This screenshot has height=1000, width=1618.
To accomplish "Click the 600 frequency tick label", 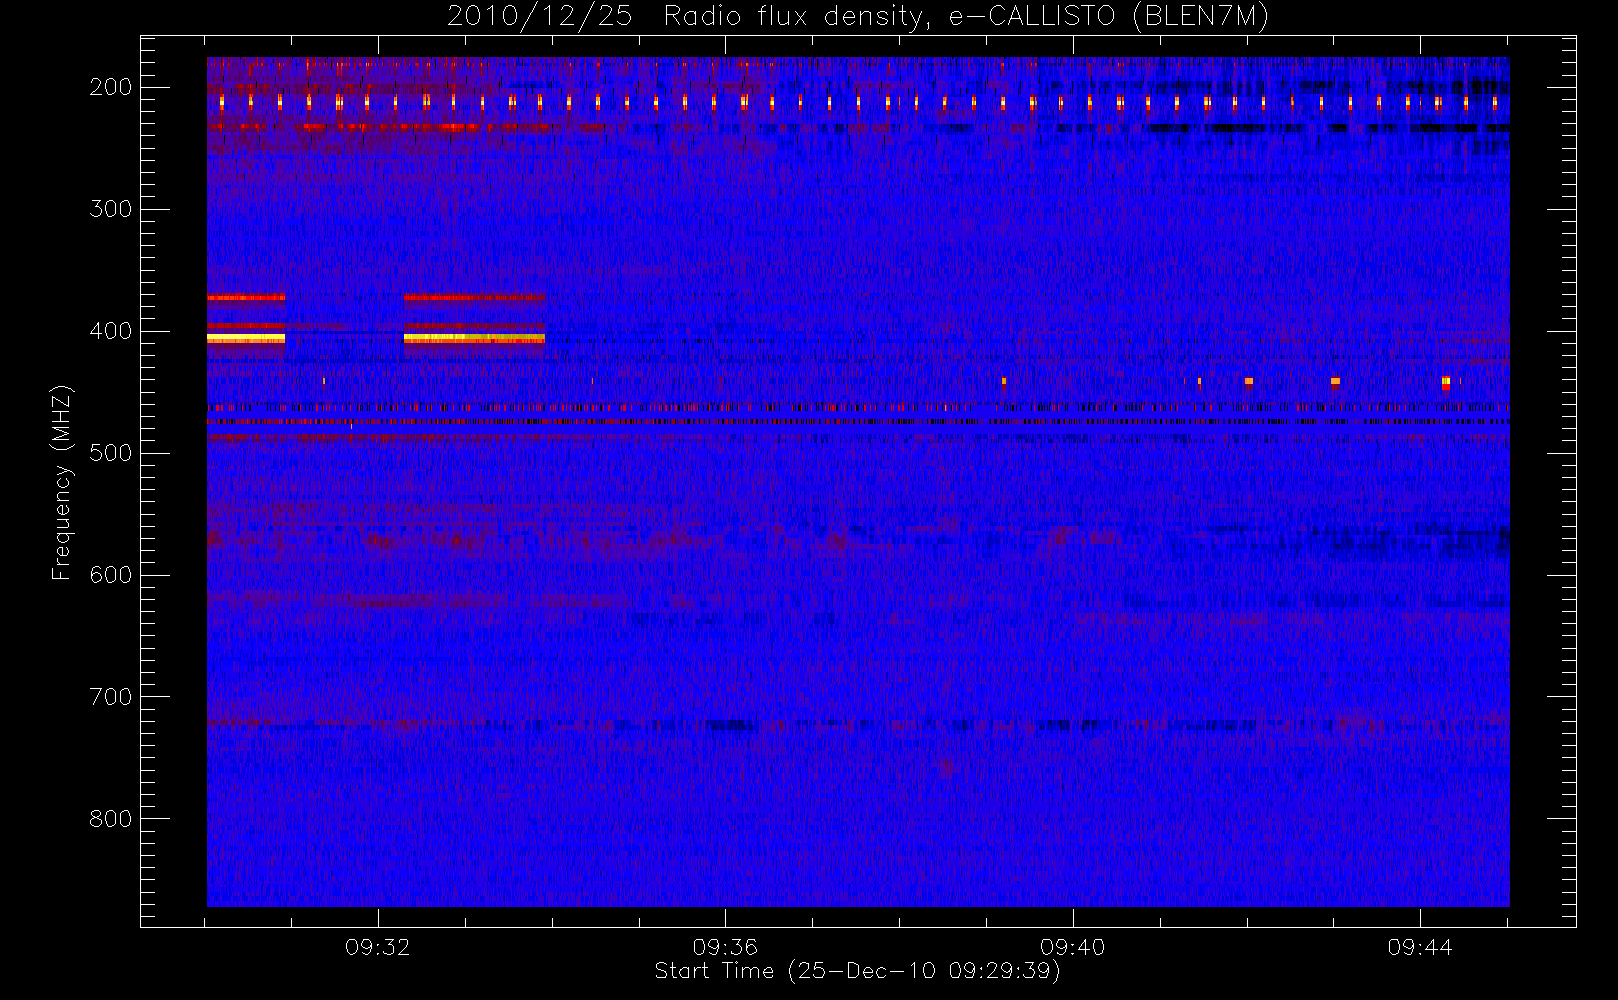I will click(x=111, y=575).
